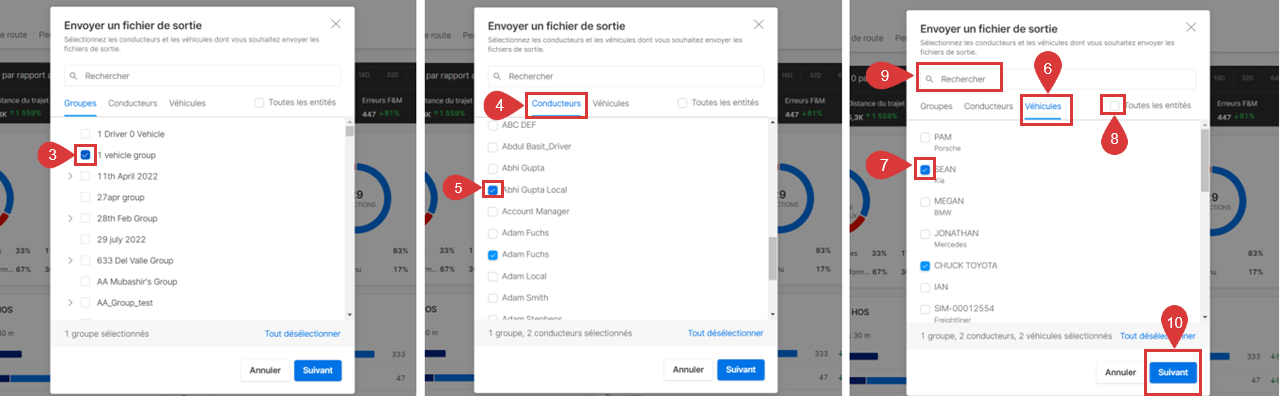Click the Suivant button outlined in red
Image resolution: width=1280 pixels, height=396 pixels.
[1173, 372]
